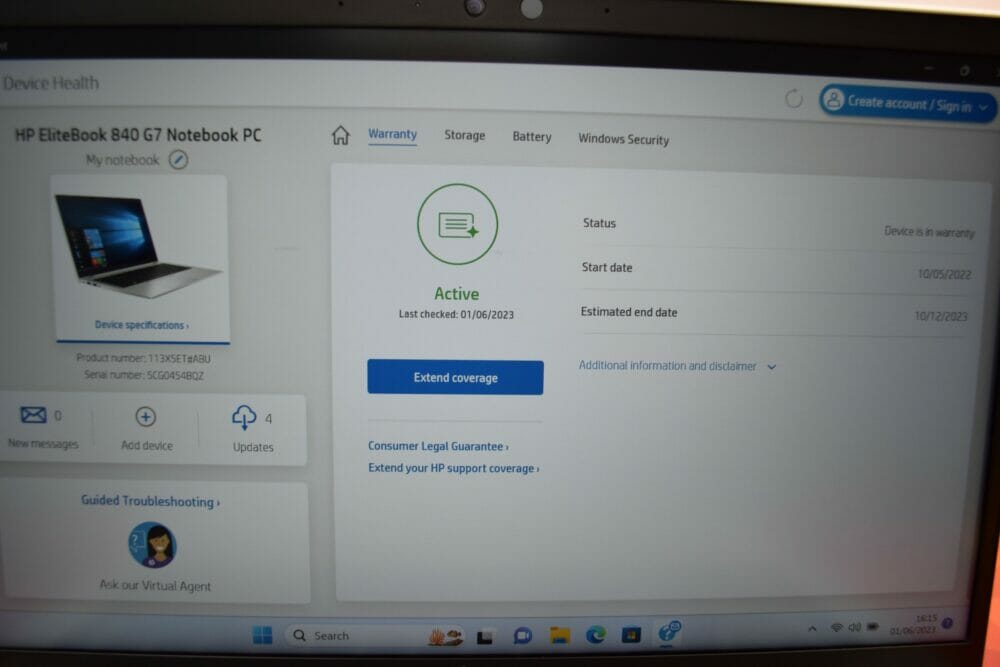1000x667 pixels.
Task: Click the Windows Start button
Action: pyautogui.click(x=262, y=634)
